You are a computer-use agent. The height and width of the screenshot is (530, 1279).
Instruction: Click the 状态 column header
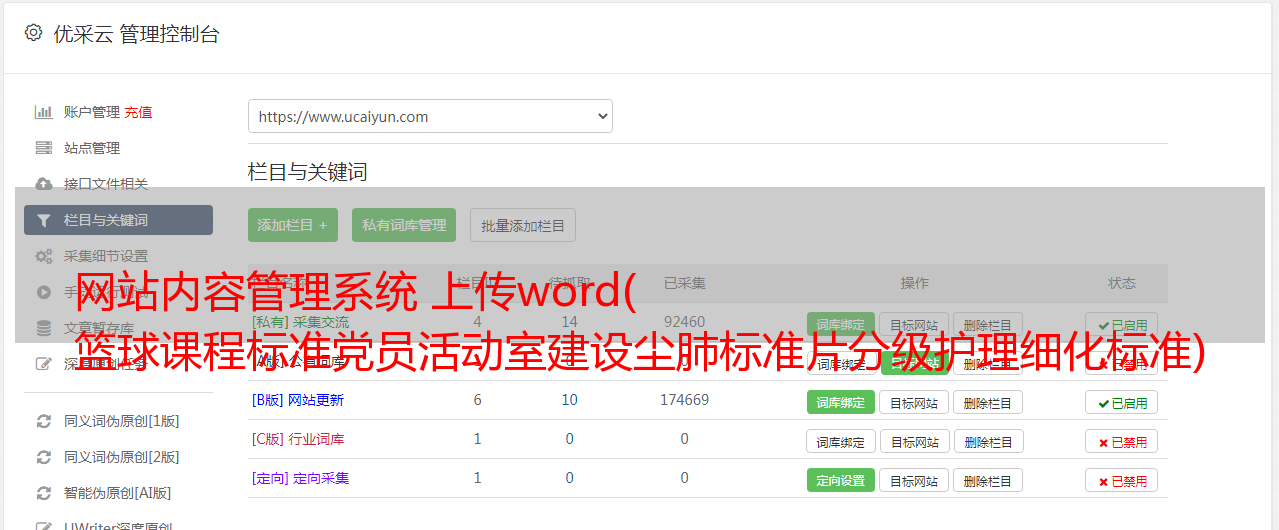point(1122,283)
